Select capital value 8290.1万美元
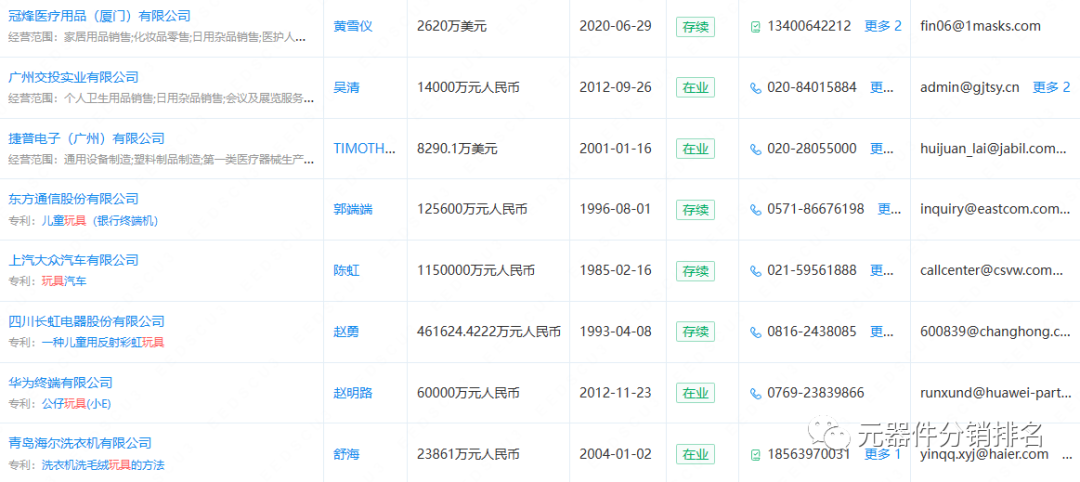 pyautogui.click(x=457, y=149)
